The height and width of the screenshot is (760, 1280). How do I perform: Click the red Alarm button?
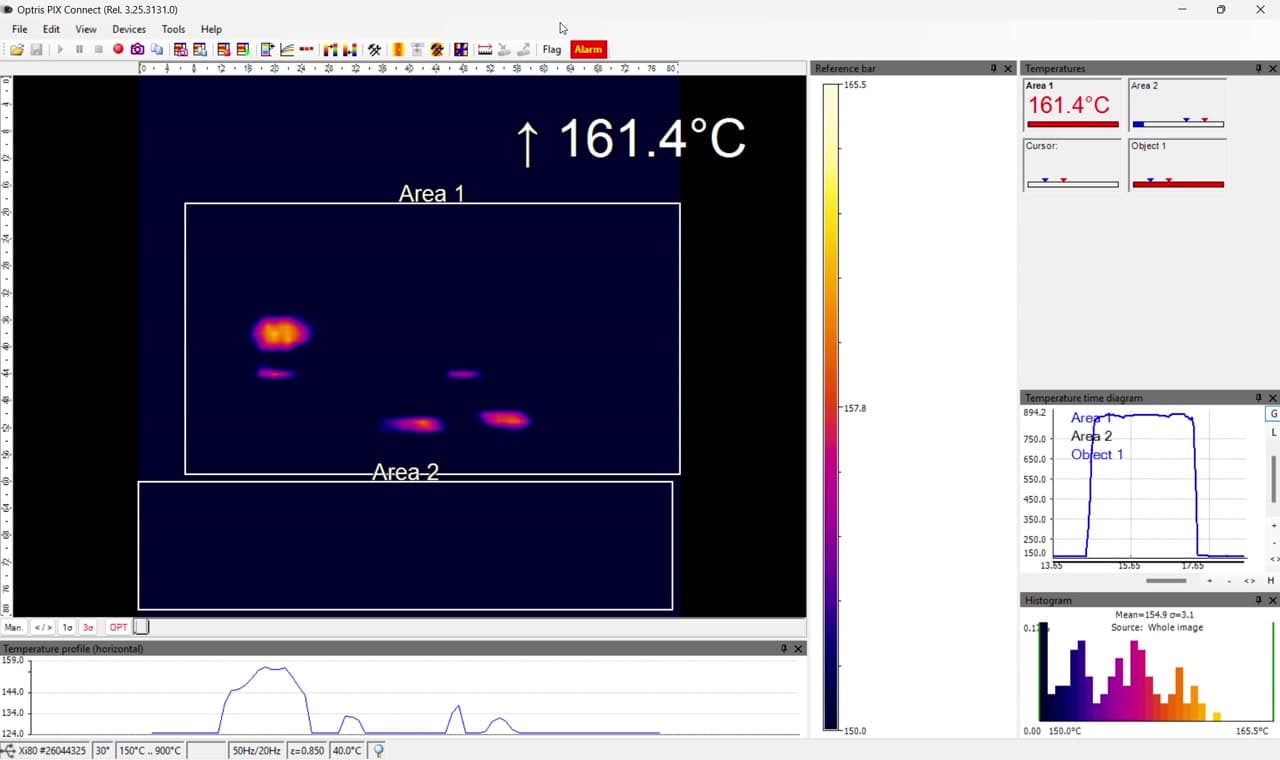tap(588, 49)
